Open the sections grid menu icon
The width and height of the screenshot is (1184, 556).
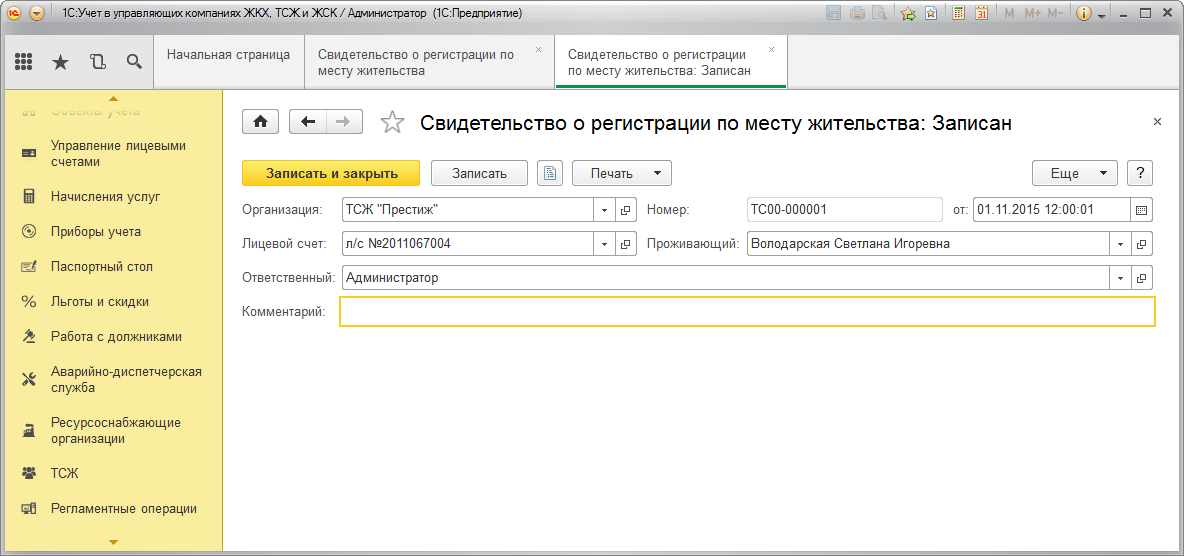tap(24, 62)
